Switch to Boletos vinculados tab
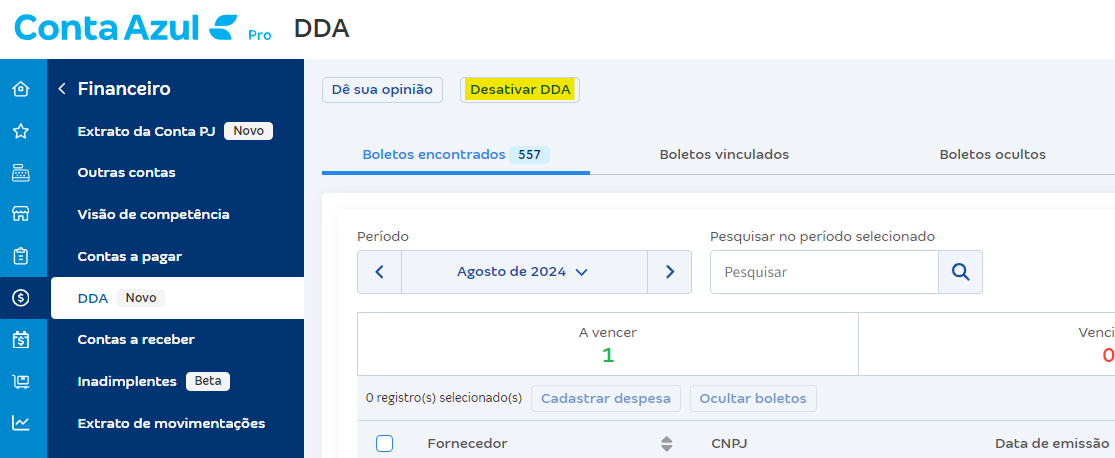The width and height of the screenshot is (1115, 458). click(724, 154)
